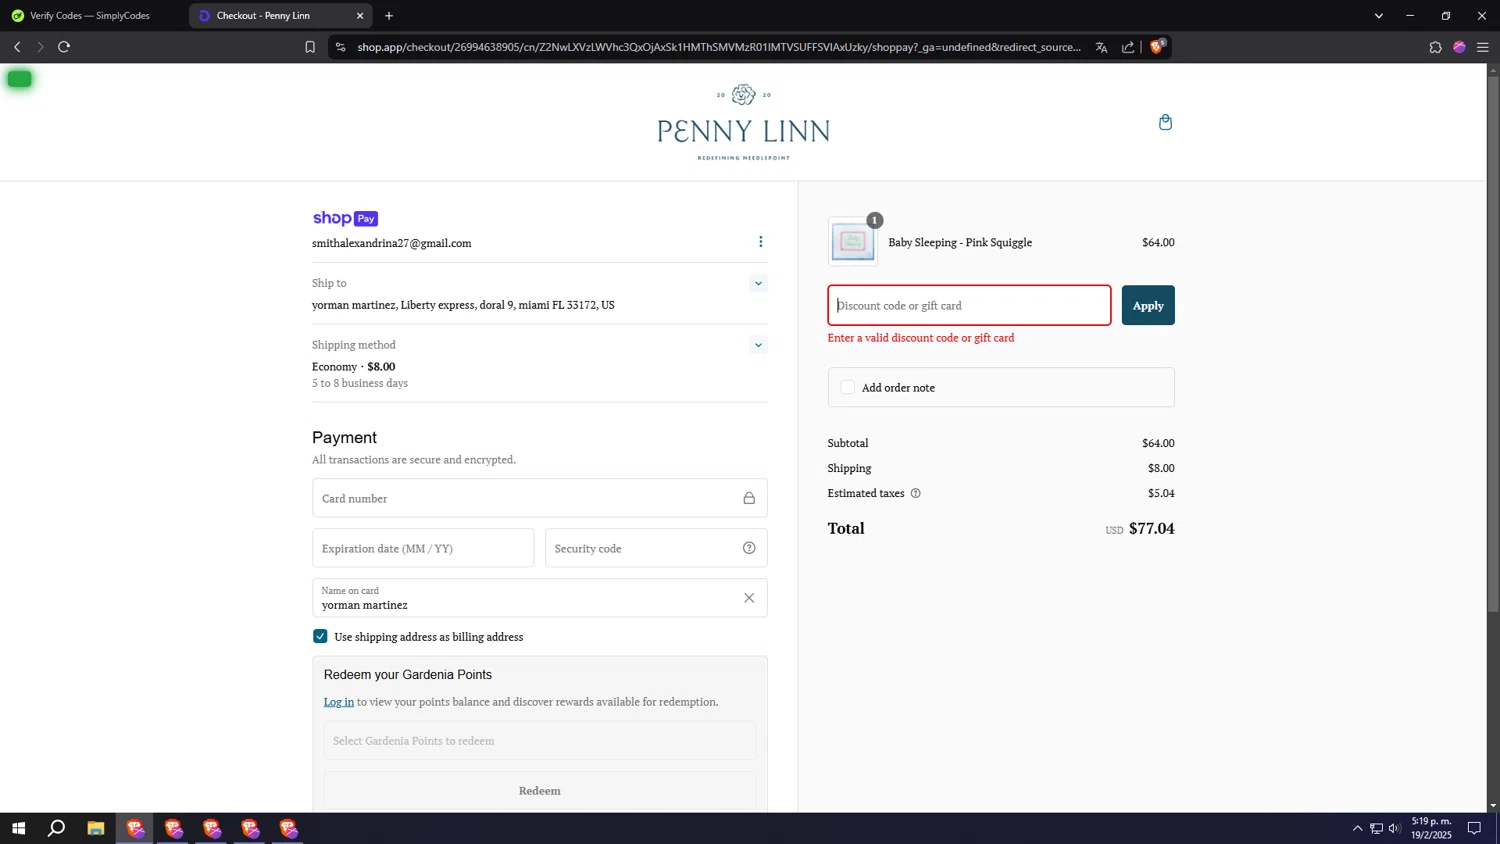This screenshot has width=1500, height=844.
Task: Open the network icon in system tray
Action: pyautogui.click(x=1376, y=828)
